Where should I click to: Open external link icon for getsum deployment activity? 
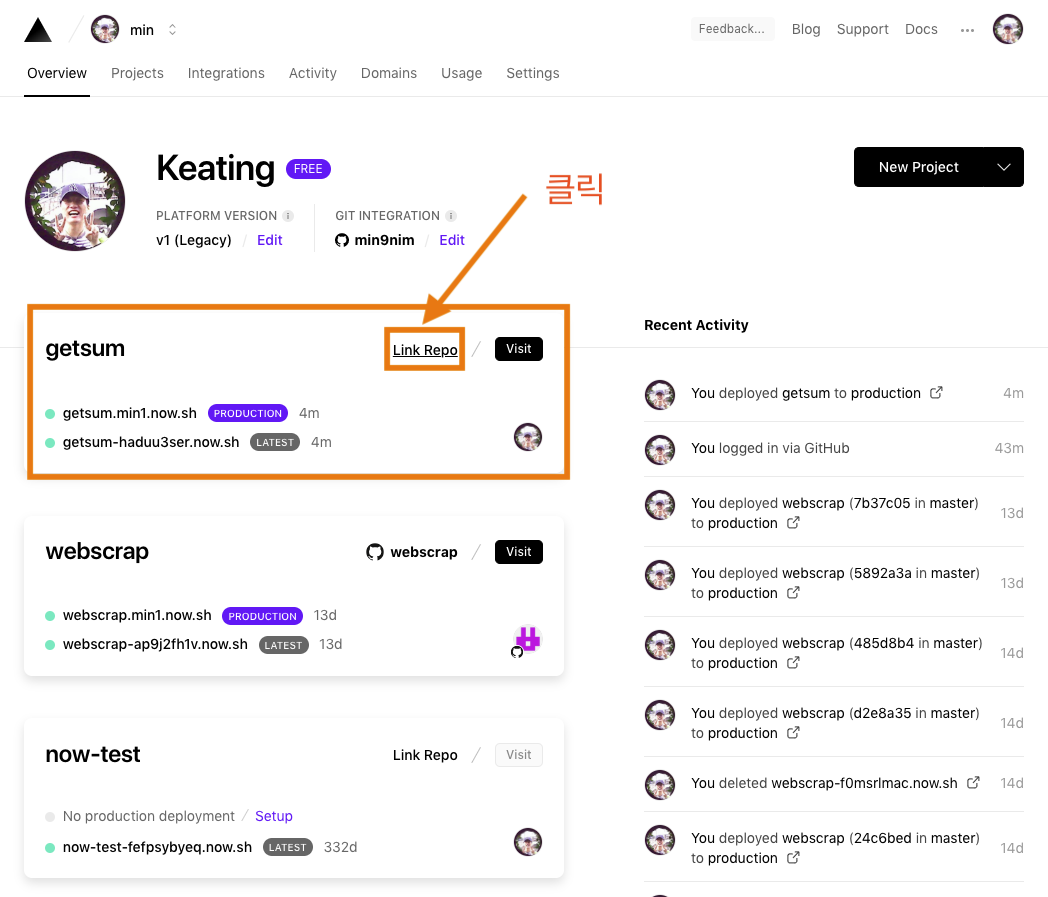pos(937,393)
